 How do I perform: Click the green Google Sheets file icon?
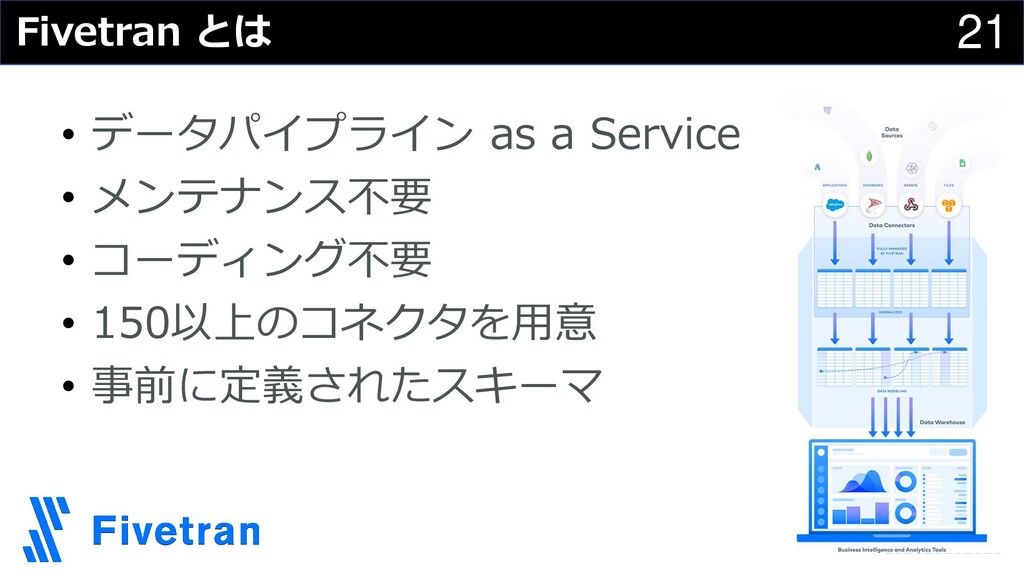coord(962,163)
